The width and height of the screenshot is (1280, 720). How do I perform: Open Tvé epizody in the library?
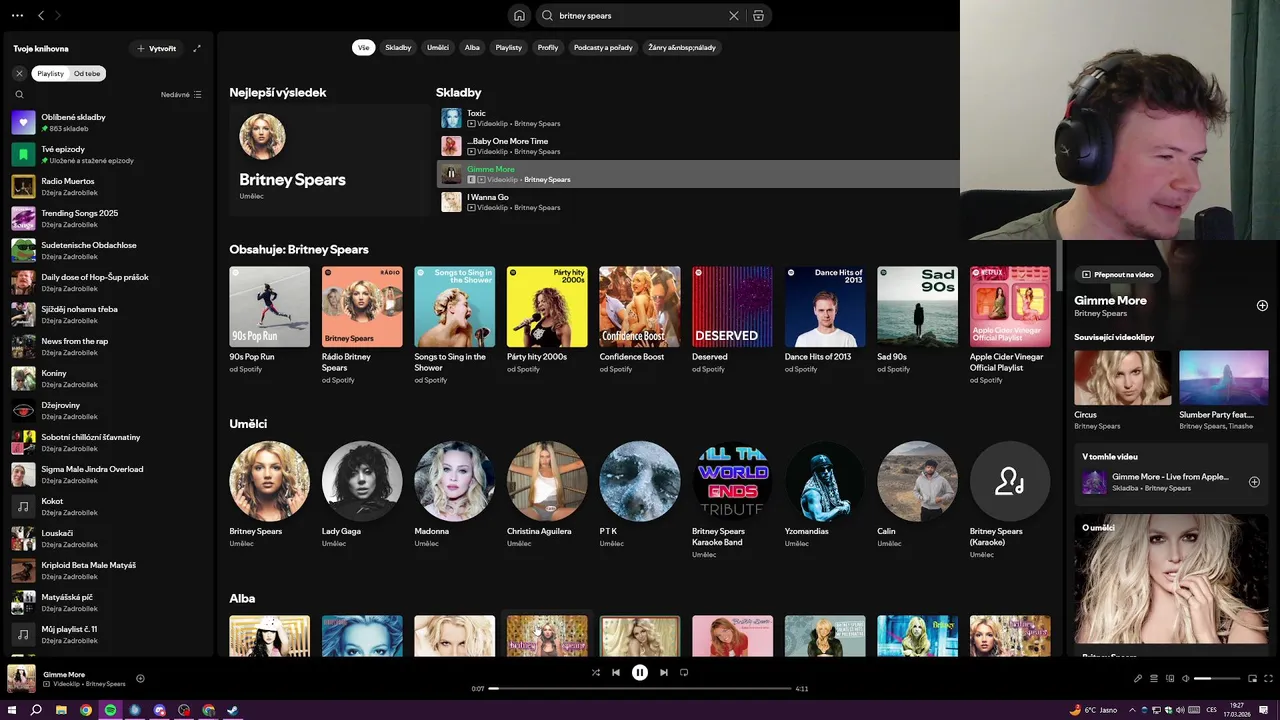(x=107, y=154)
